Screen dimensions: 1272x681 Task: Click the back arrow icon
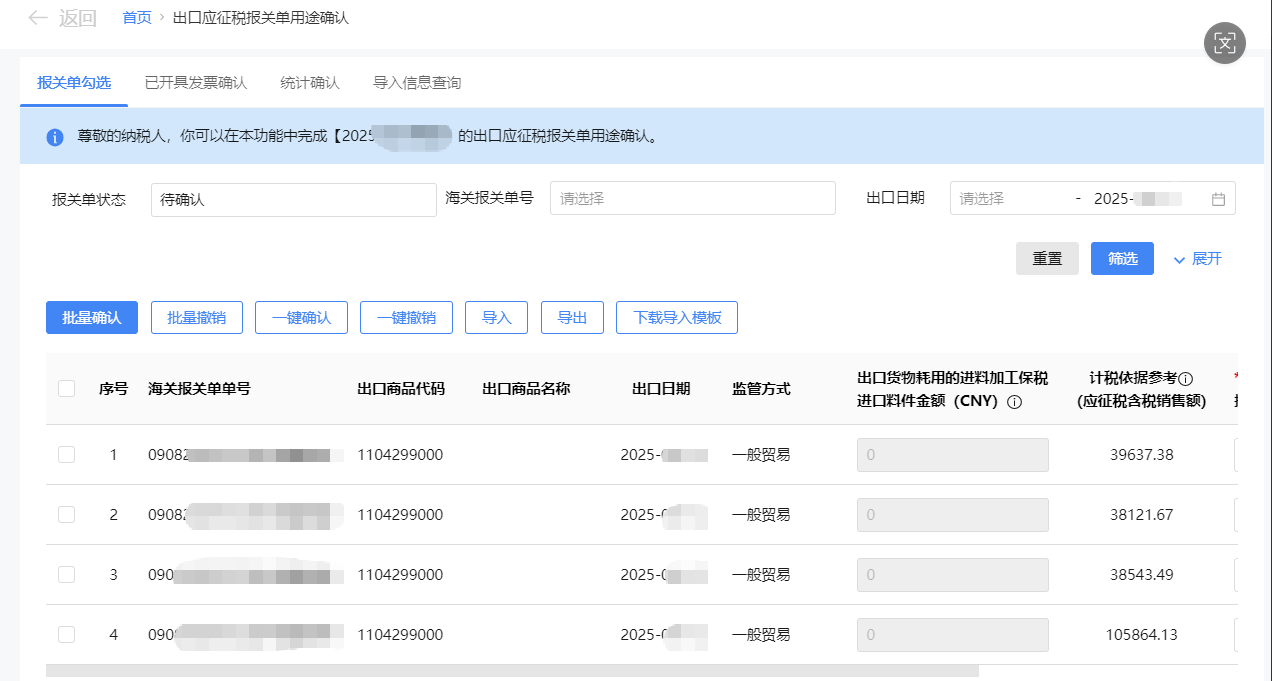(38, 18)
